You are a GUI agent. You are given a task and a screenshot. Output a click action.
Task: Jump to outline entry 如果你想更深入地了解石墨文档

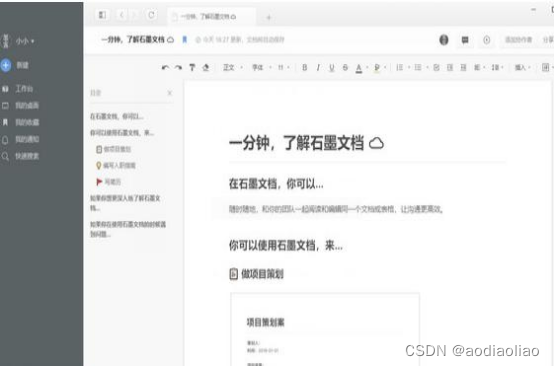(x=125, y=203)
